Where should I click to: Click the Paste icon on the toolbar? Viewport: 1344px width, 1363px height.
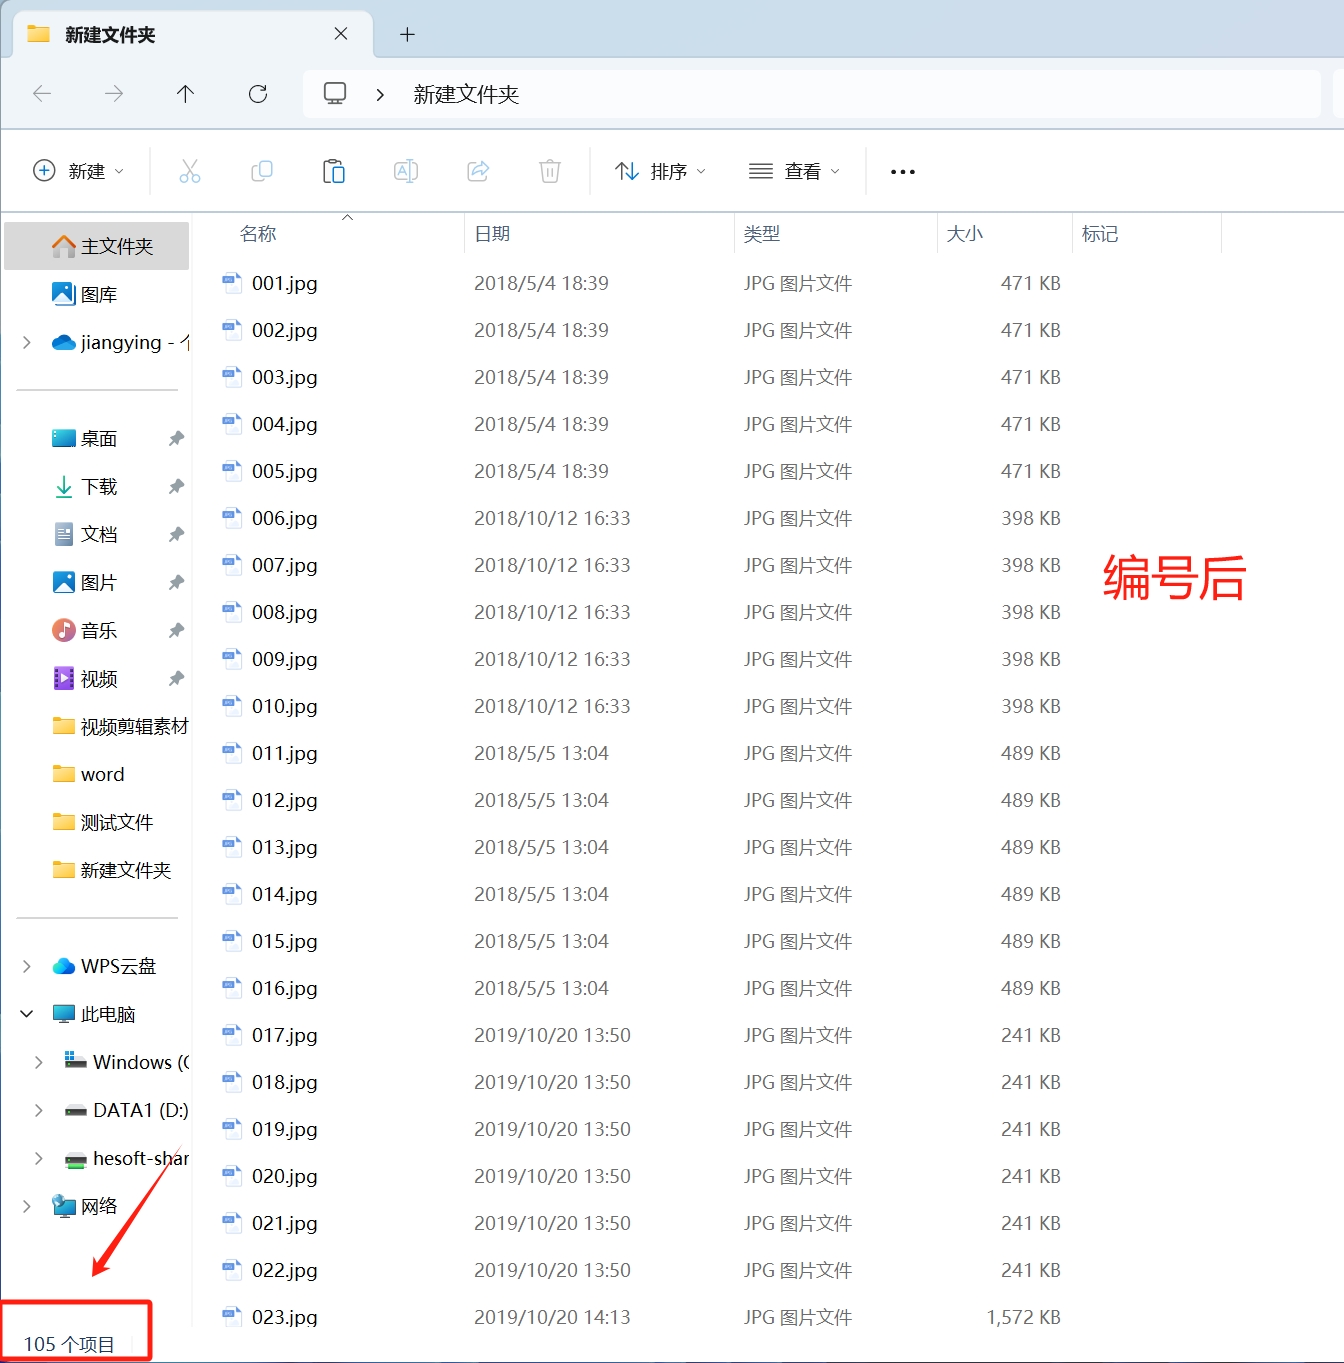pyautogui.click(x=334, y=170)
